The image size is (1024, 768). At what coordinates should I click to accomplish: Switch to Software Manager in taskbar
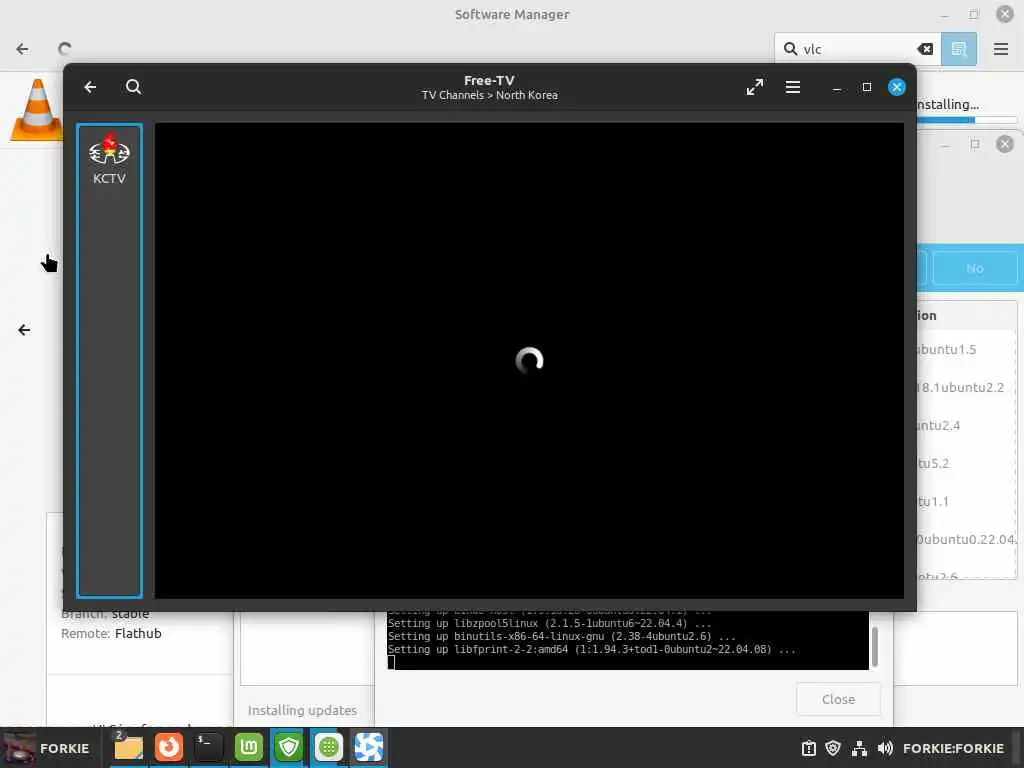coord(328,748)
